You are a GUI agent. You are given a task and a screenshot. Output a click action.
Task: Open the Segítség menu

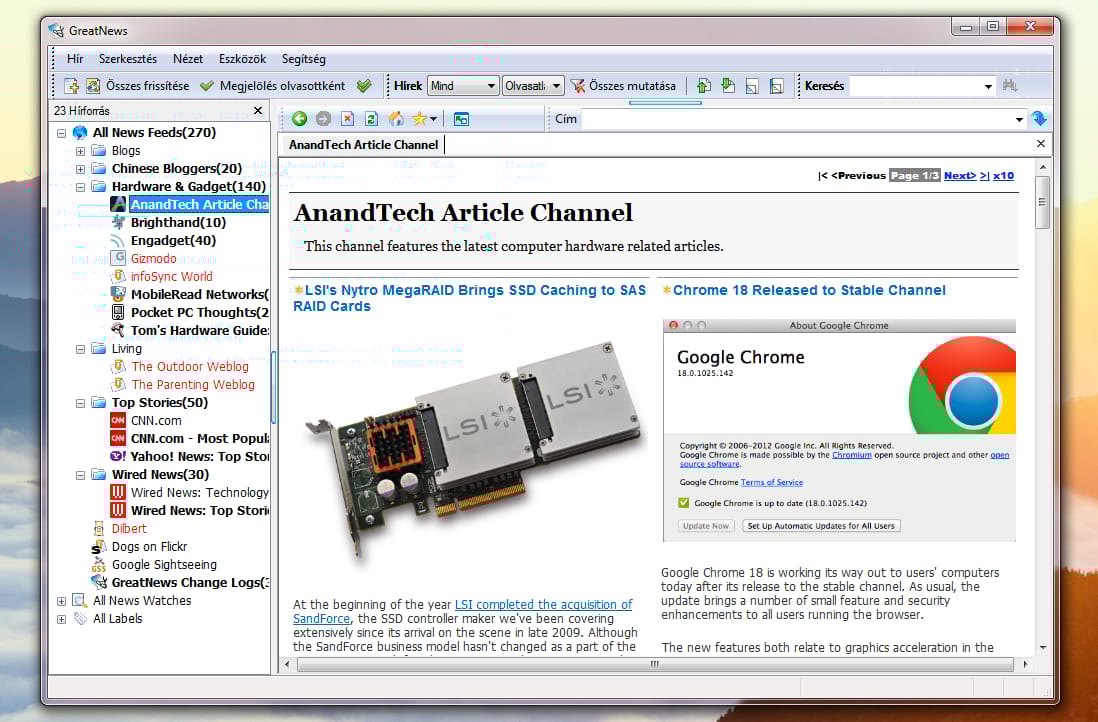304,59
